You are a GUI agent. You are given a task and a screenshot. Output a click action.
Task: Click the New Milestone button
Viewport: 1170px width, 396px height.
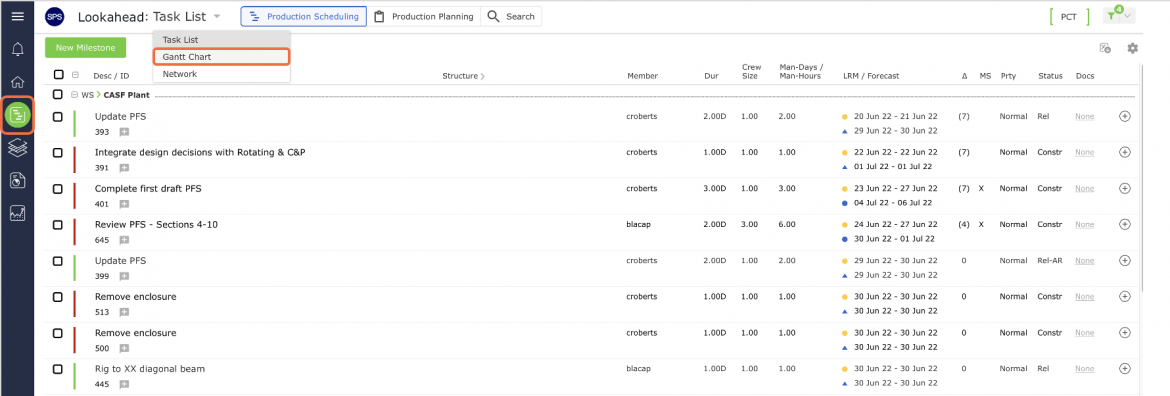tap(86, 47)
